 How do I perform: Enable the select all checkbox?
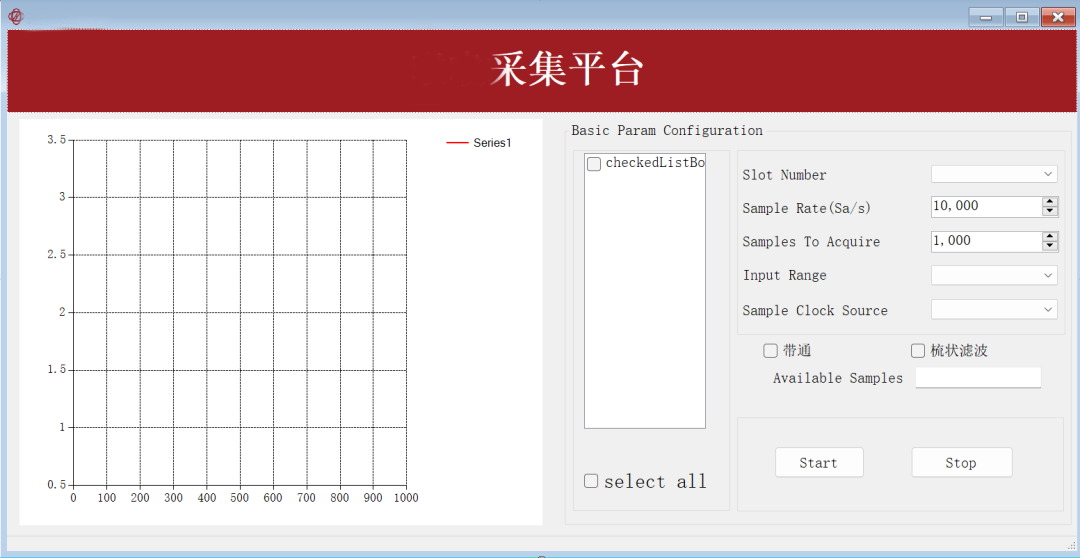(x=591, y=482)
